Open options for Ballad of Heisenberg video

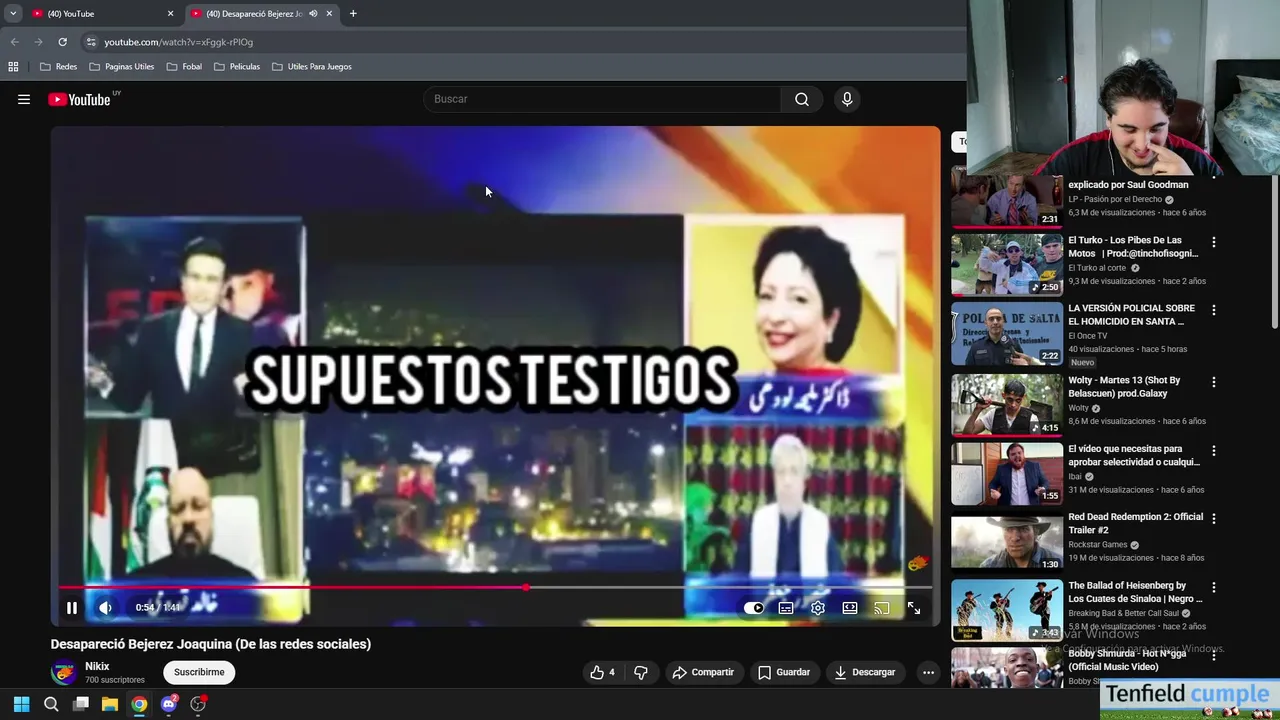click(1214, 587)
